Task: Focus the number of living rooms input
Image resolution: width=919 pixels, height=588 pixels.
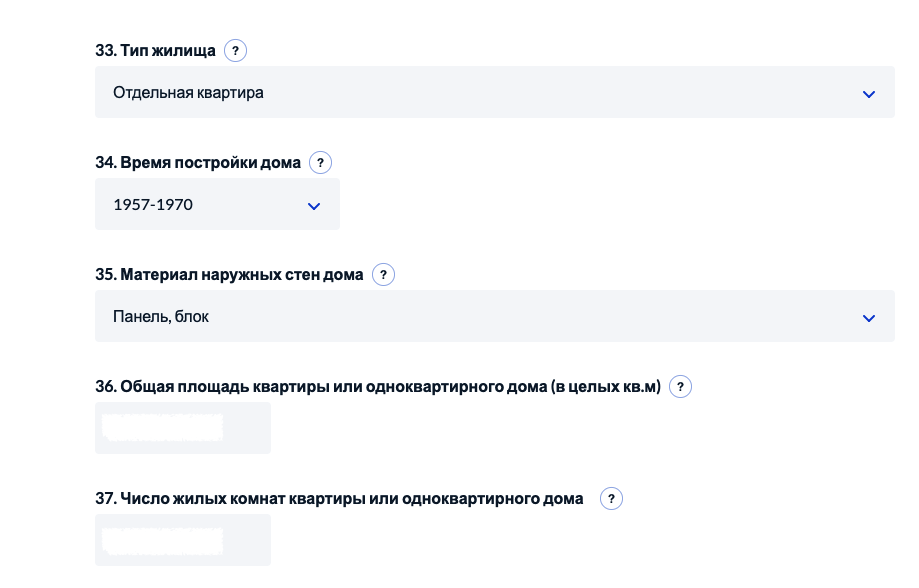Action: [x=182, y=540]
